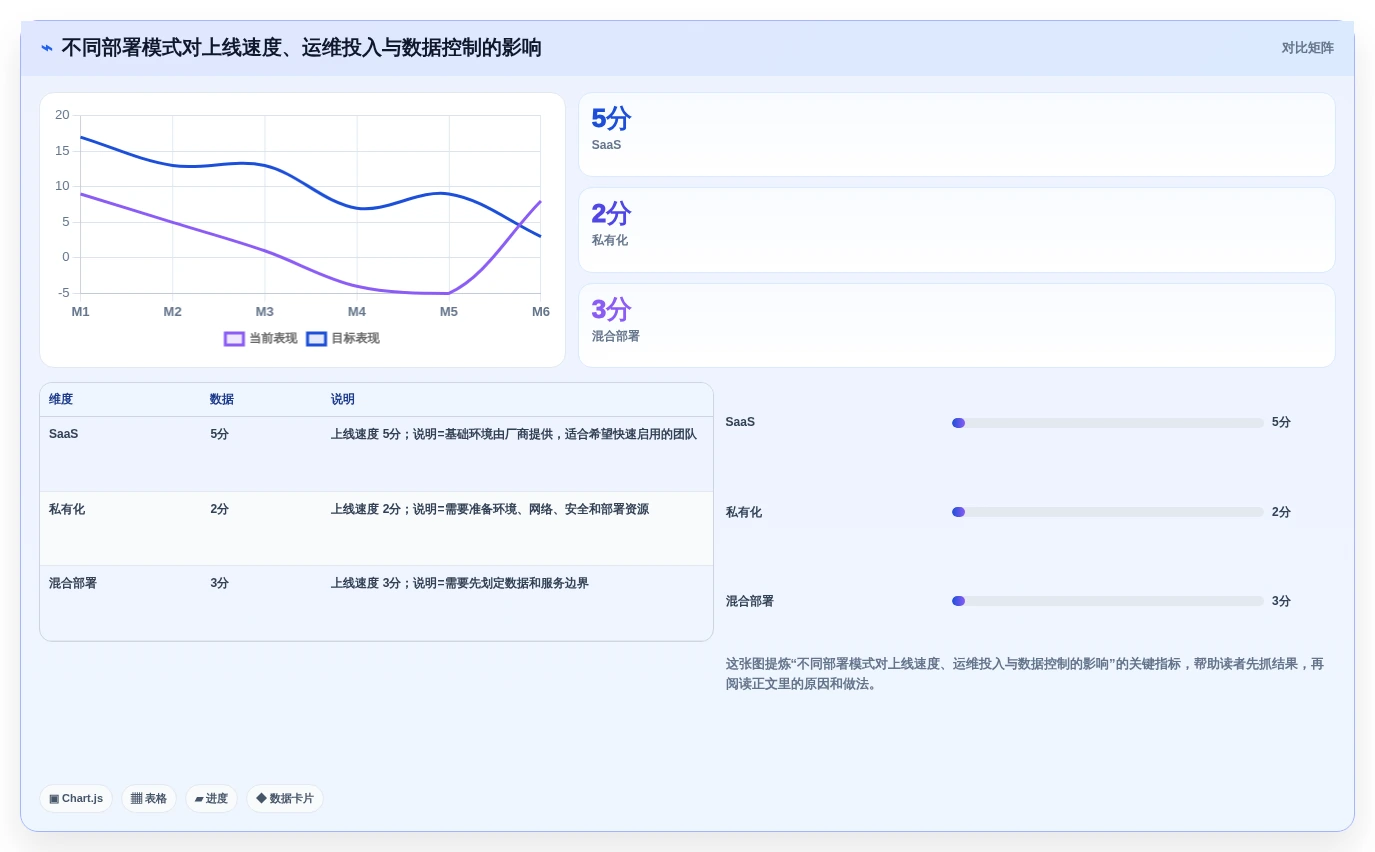Click the 上线速度 5分 description cell
The image size is (1375, 852).
[x=514, y=434]
